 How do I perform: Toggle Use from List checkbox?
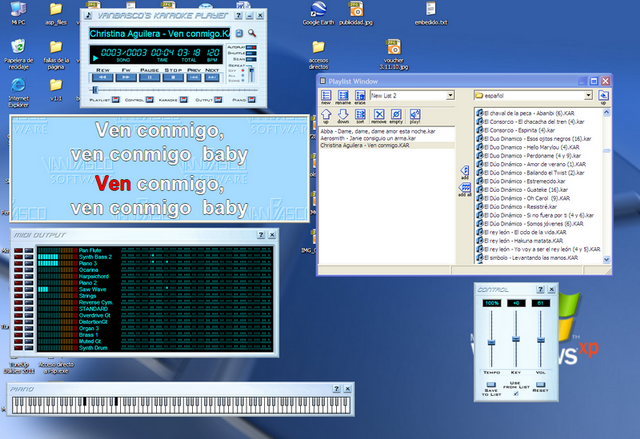pyautogui.click(x=516, y=393)
